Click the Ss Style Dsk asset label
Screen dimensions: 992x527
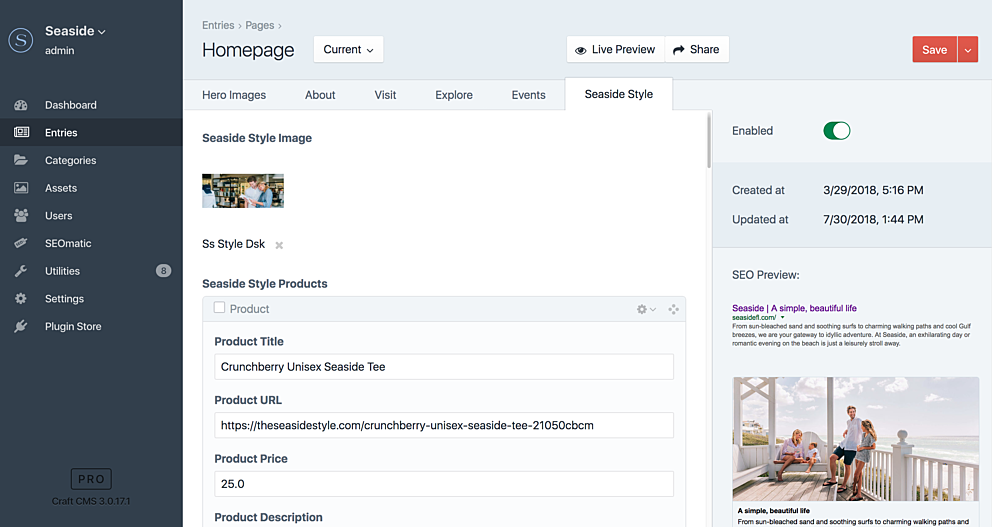click(x=233, y=244)
